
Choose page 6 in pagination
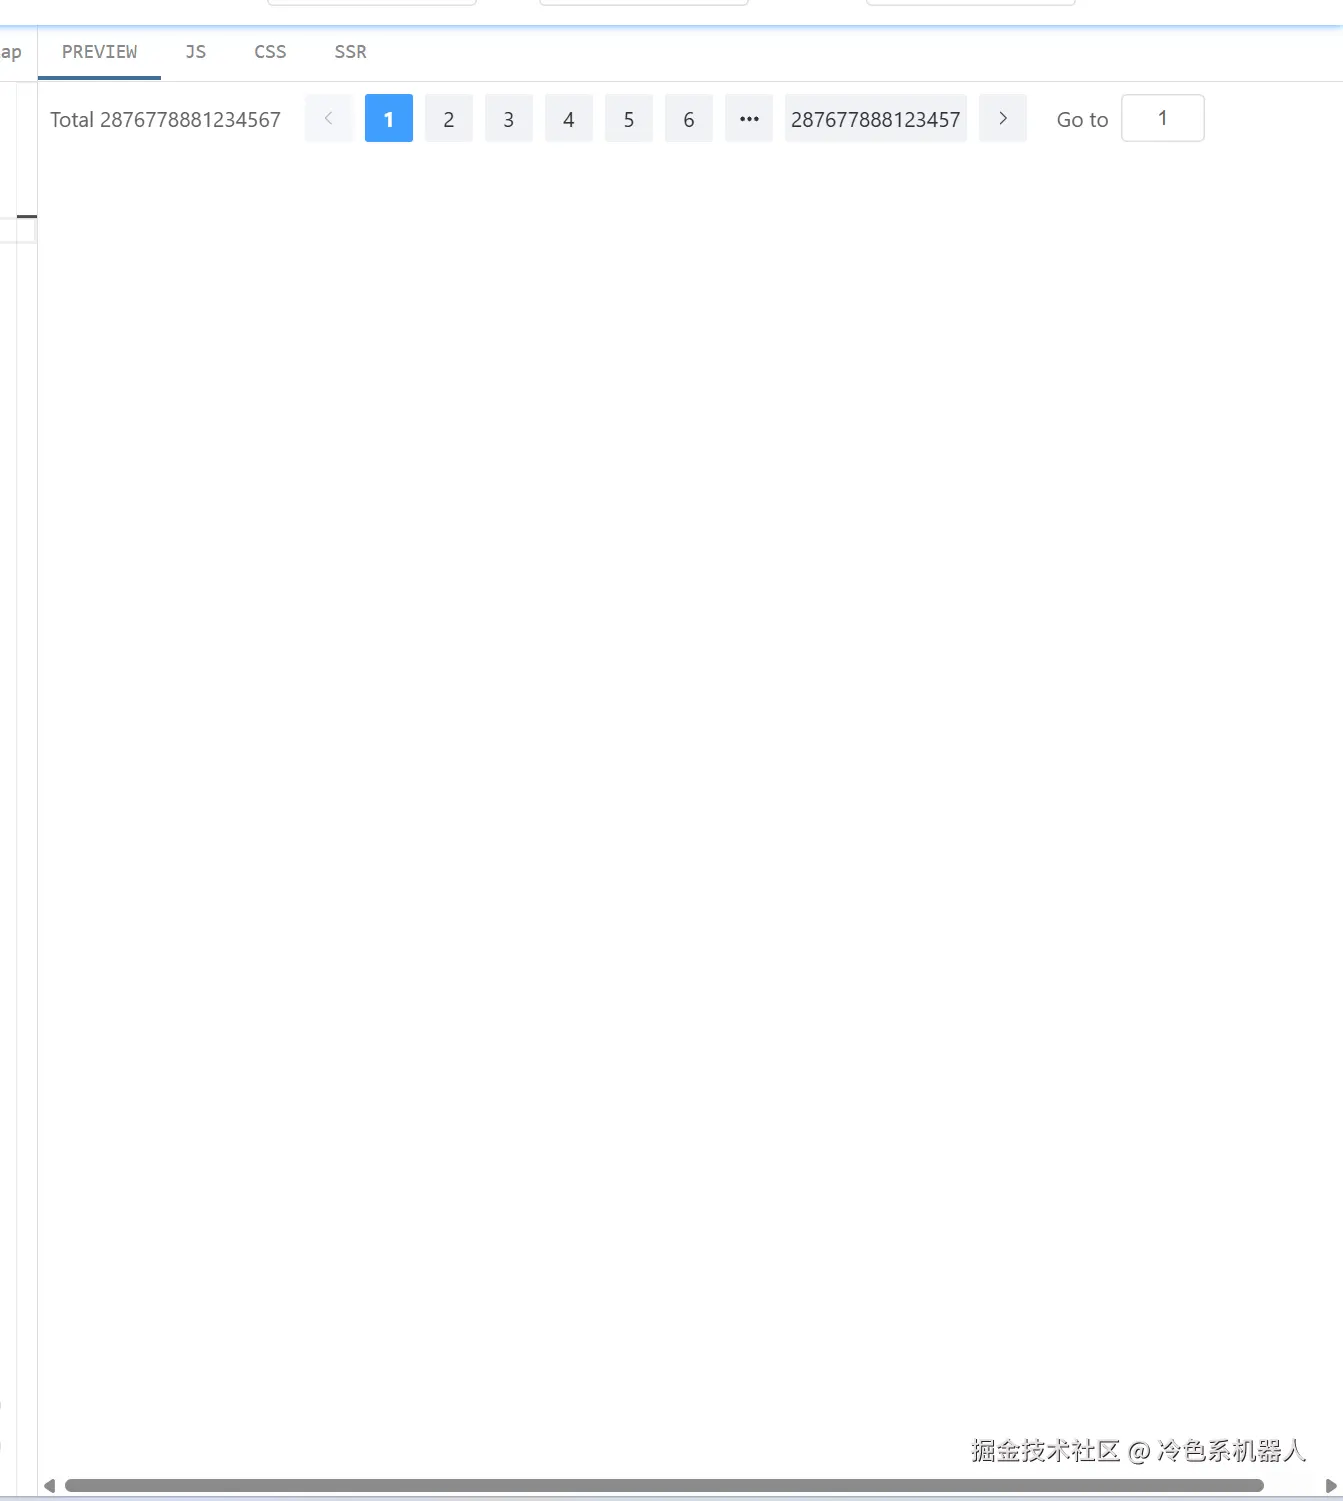pyautogui.click(x=688, y=119)
